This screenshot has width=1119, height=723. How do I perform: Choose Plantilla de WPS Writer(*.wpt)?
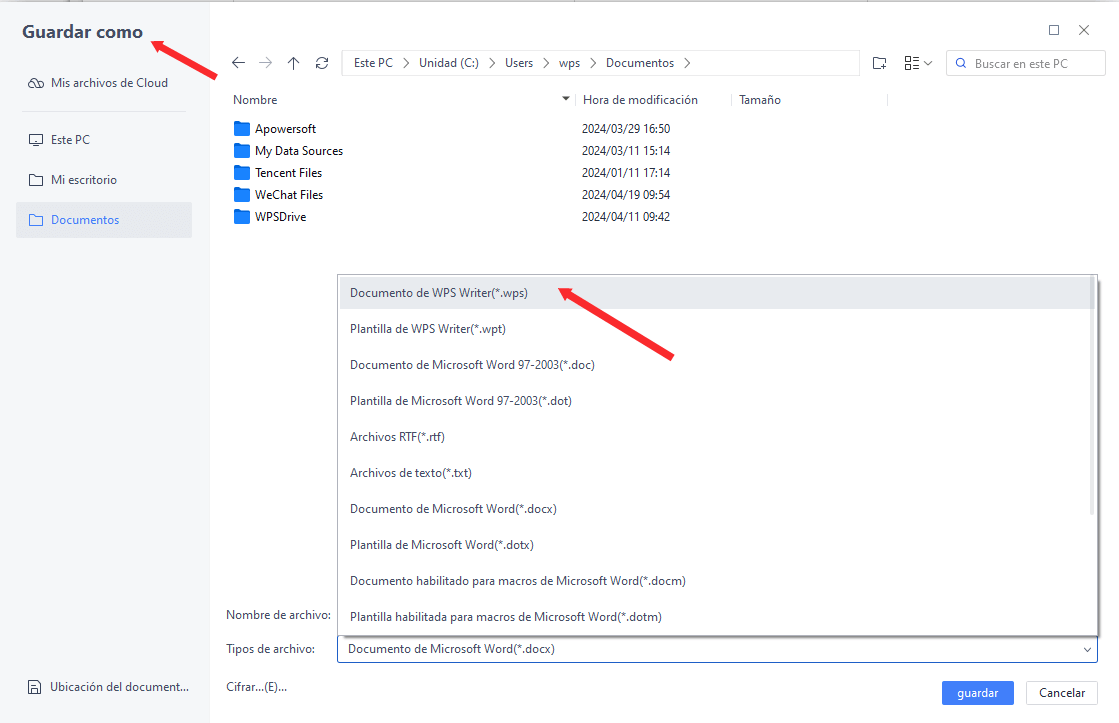click(714, 329)
